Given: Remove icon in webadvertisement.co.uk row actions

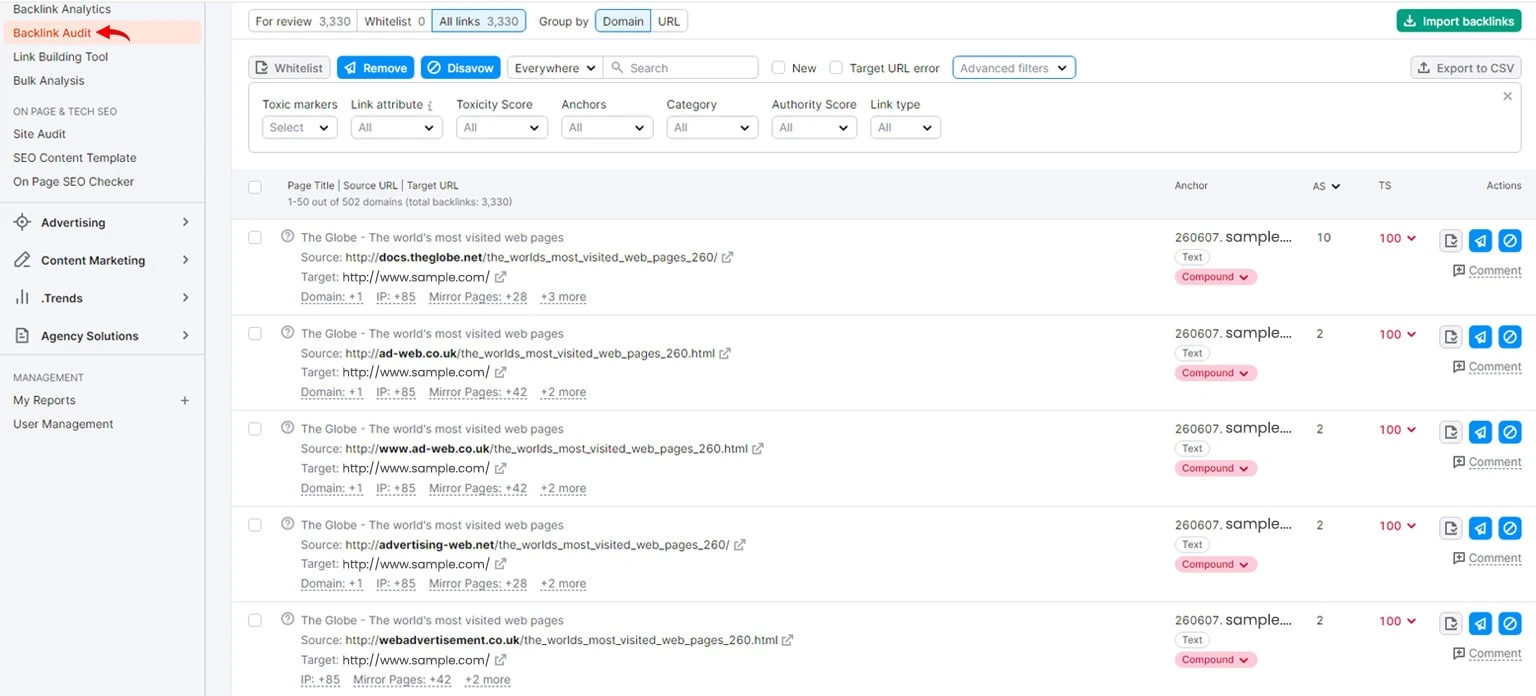Looking at the screenshot, I should (1481, 623).
